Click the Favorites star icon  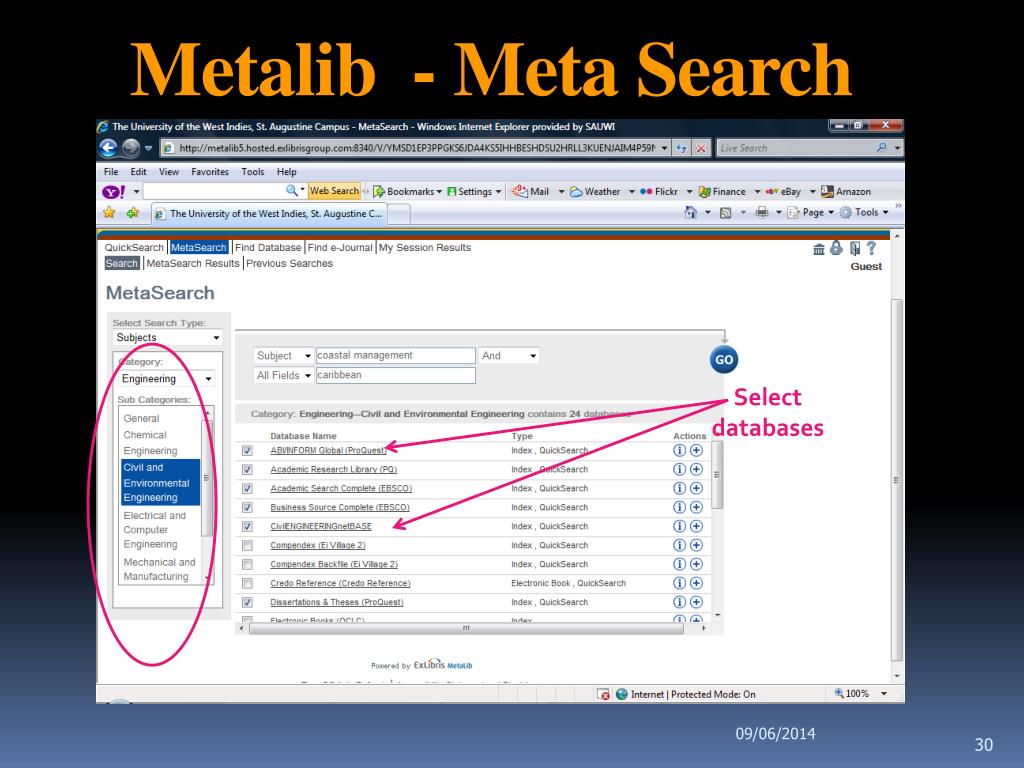(x=109, y=213)
